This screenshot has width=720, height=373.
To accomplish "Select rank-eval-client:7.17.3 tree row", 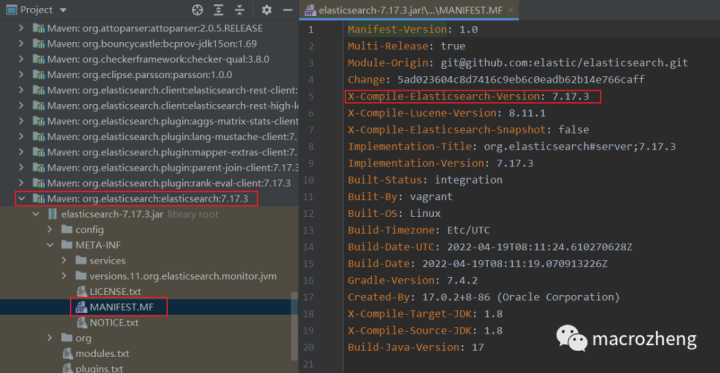I will click(149, 183).
